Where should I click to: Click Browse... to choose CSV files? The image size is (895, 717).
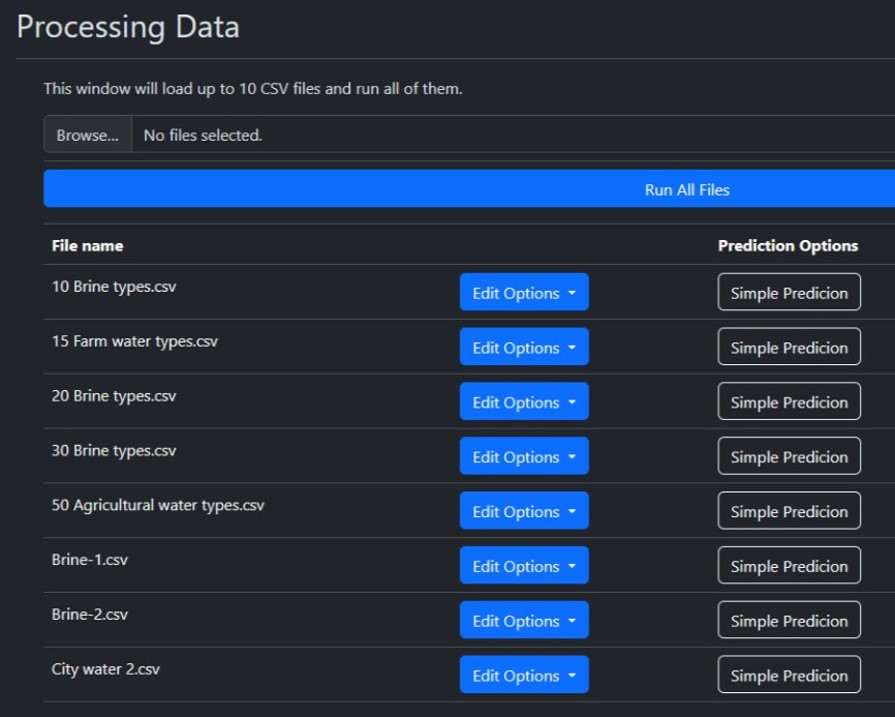pyautogui.click(x=88, y=135)
